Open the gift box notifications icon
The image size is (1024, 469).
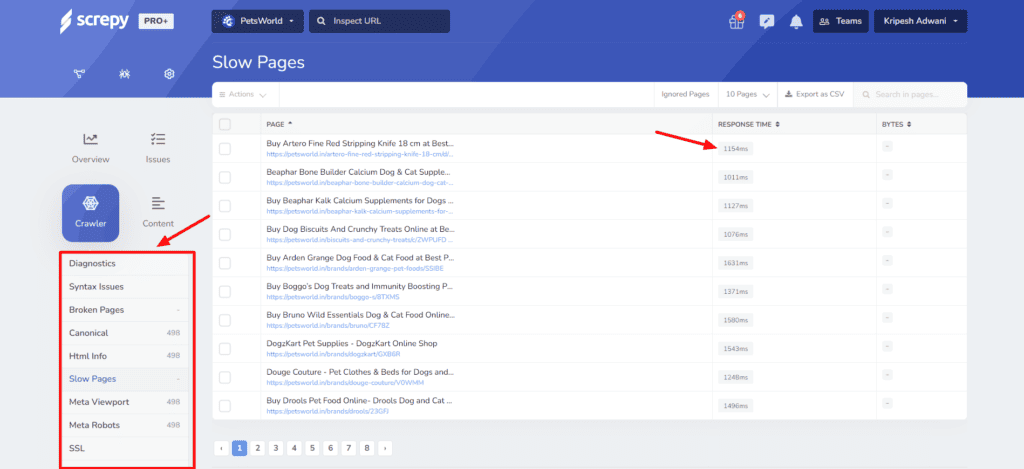(736, 21)
